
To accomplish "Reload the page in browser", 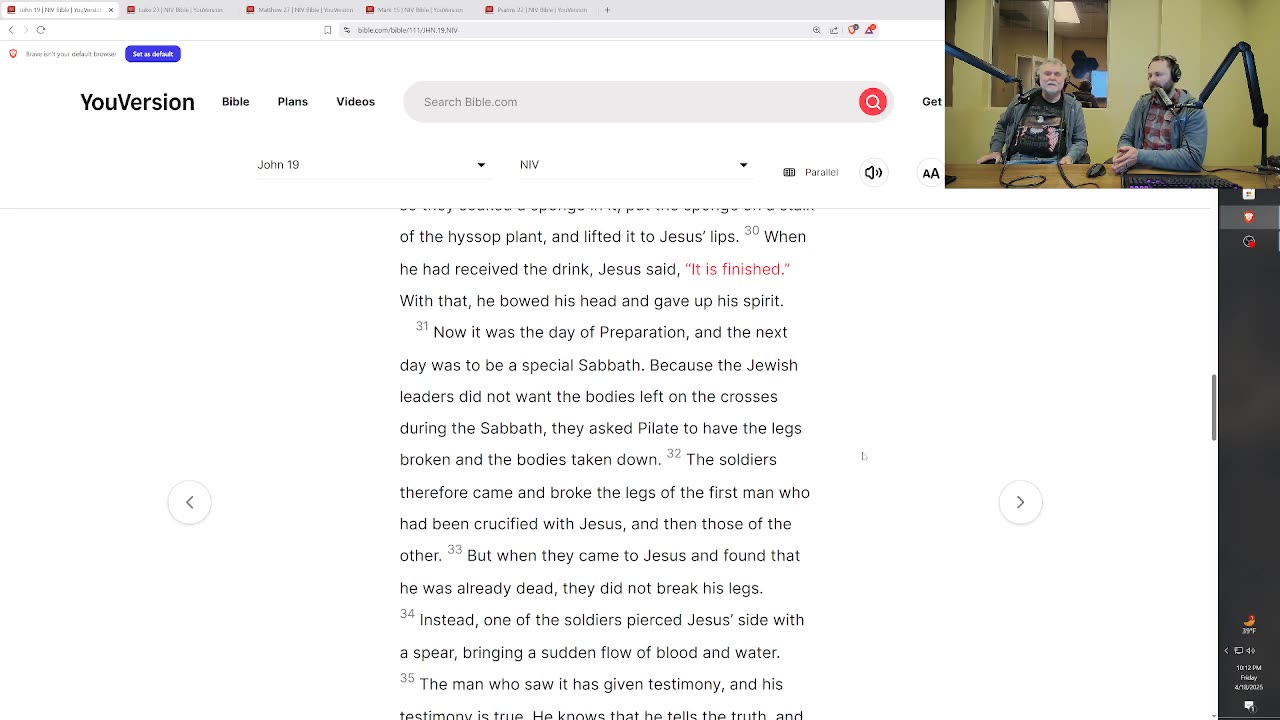I will click(41, 30).
